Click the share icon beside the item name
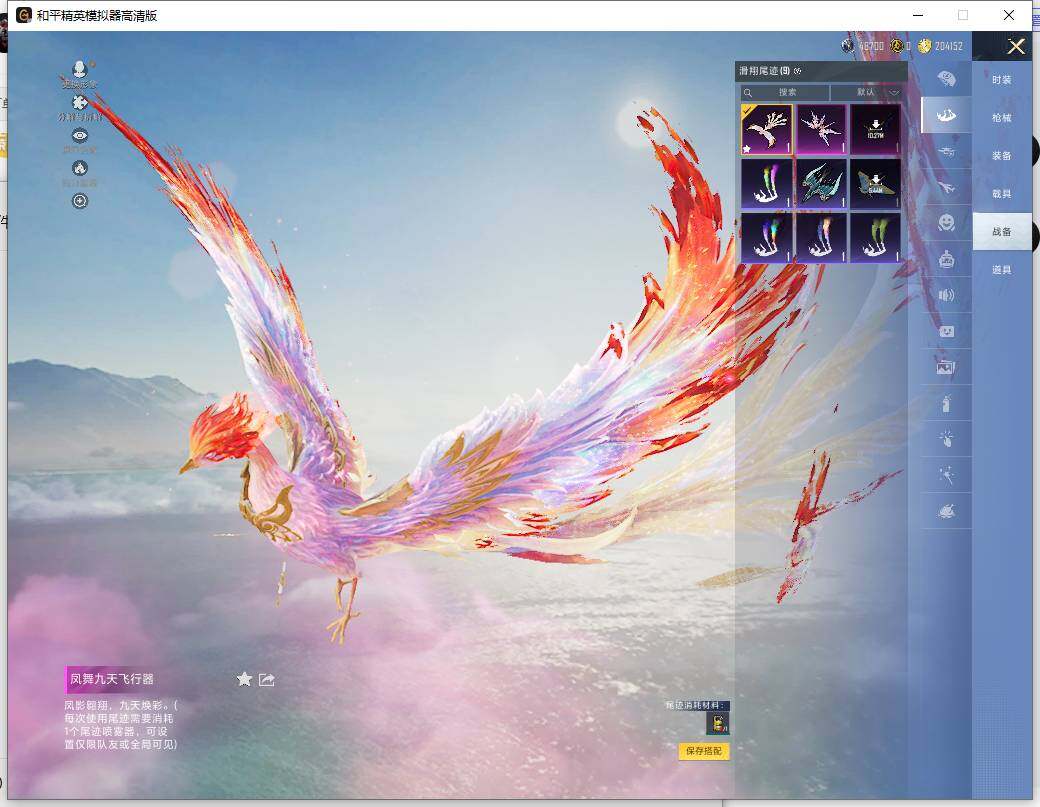 tap(267, 680)
